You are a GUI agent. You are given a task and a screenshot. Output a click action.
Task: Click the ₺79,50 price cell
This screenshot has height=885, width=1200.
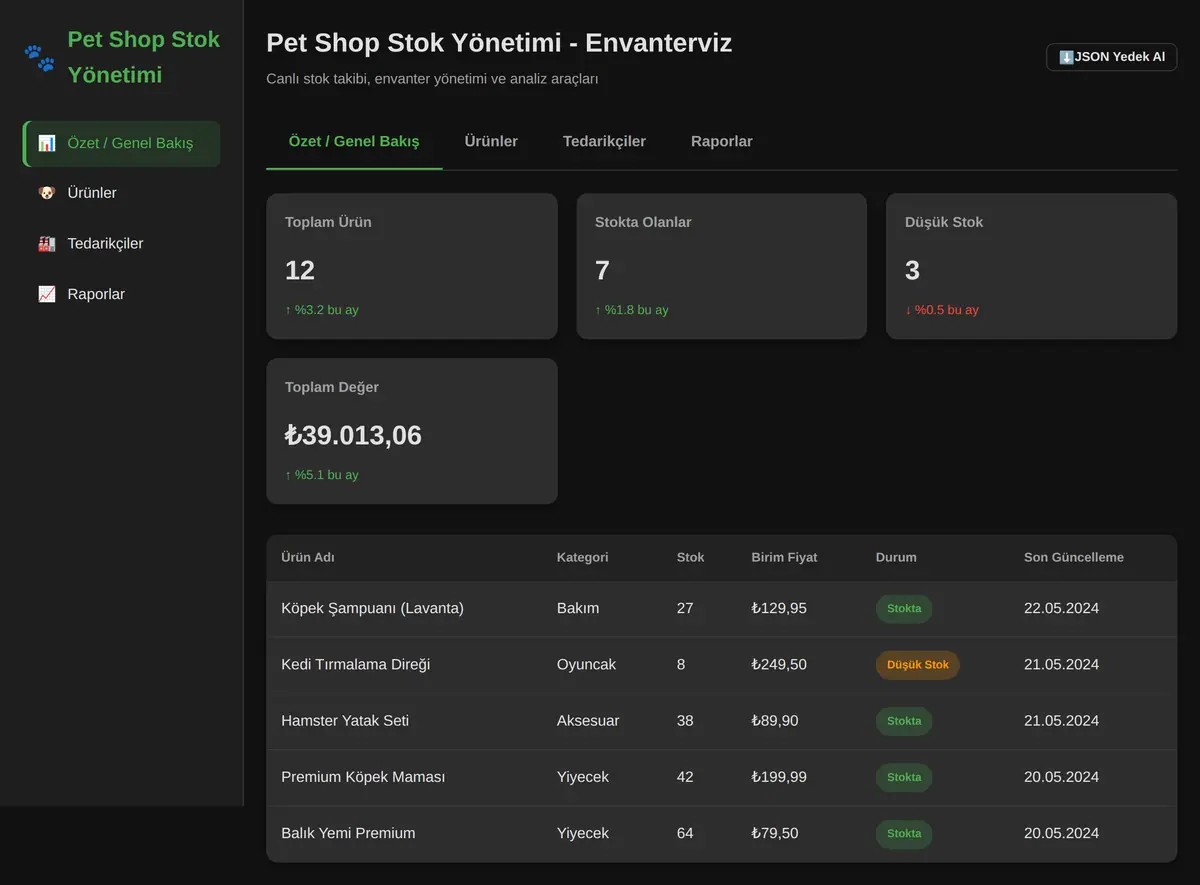tap(775, 833)
